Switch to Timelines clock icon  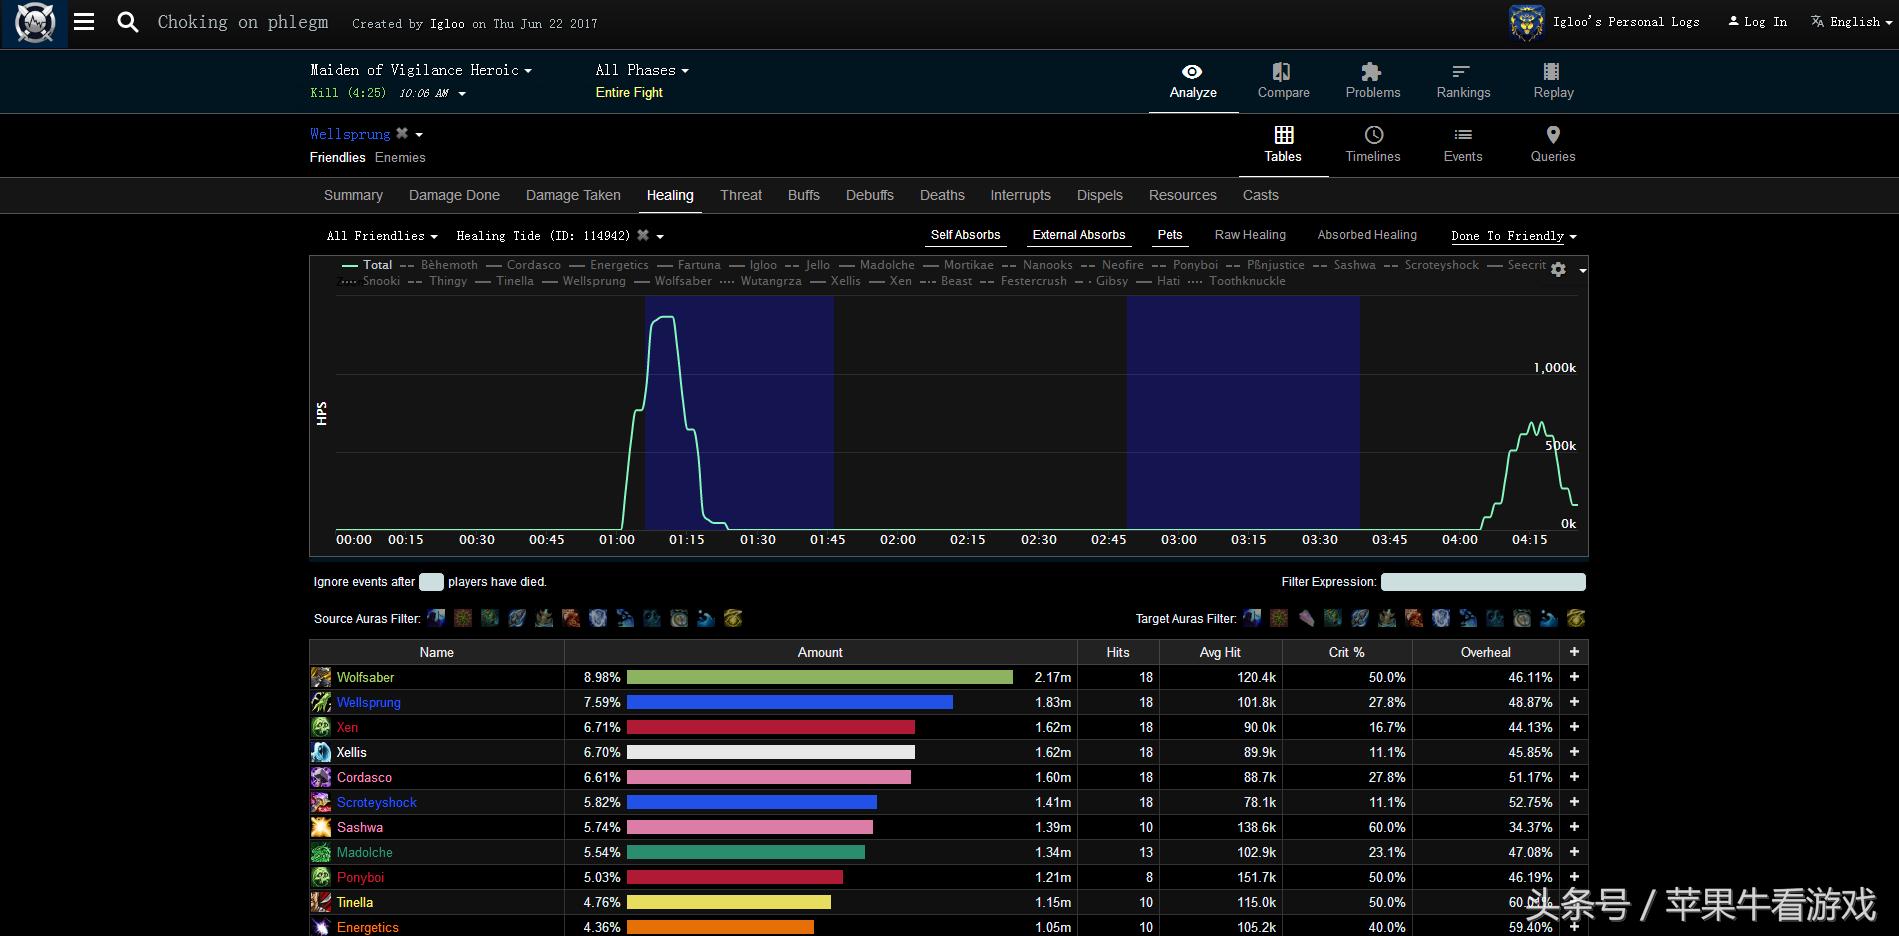[x=1373, y=135]
